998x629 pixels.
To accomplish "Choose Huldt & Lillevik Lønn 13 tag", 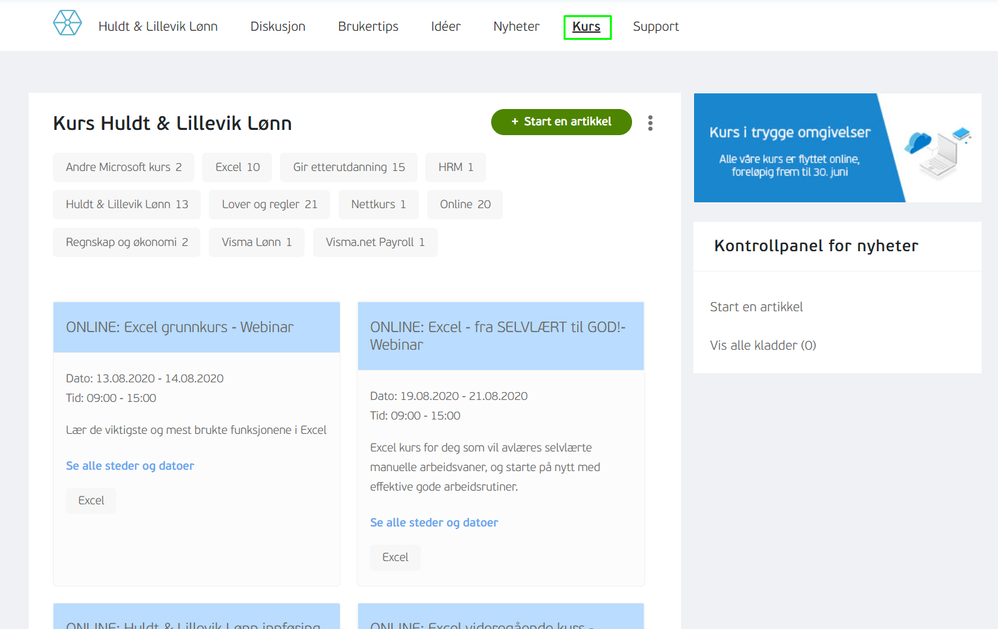I will [x=127, y=204].
